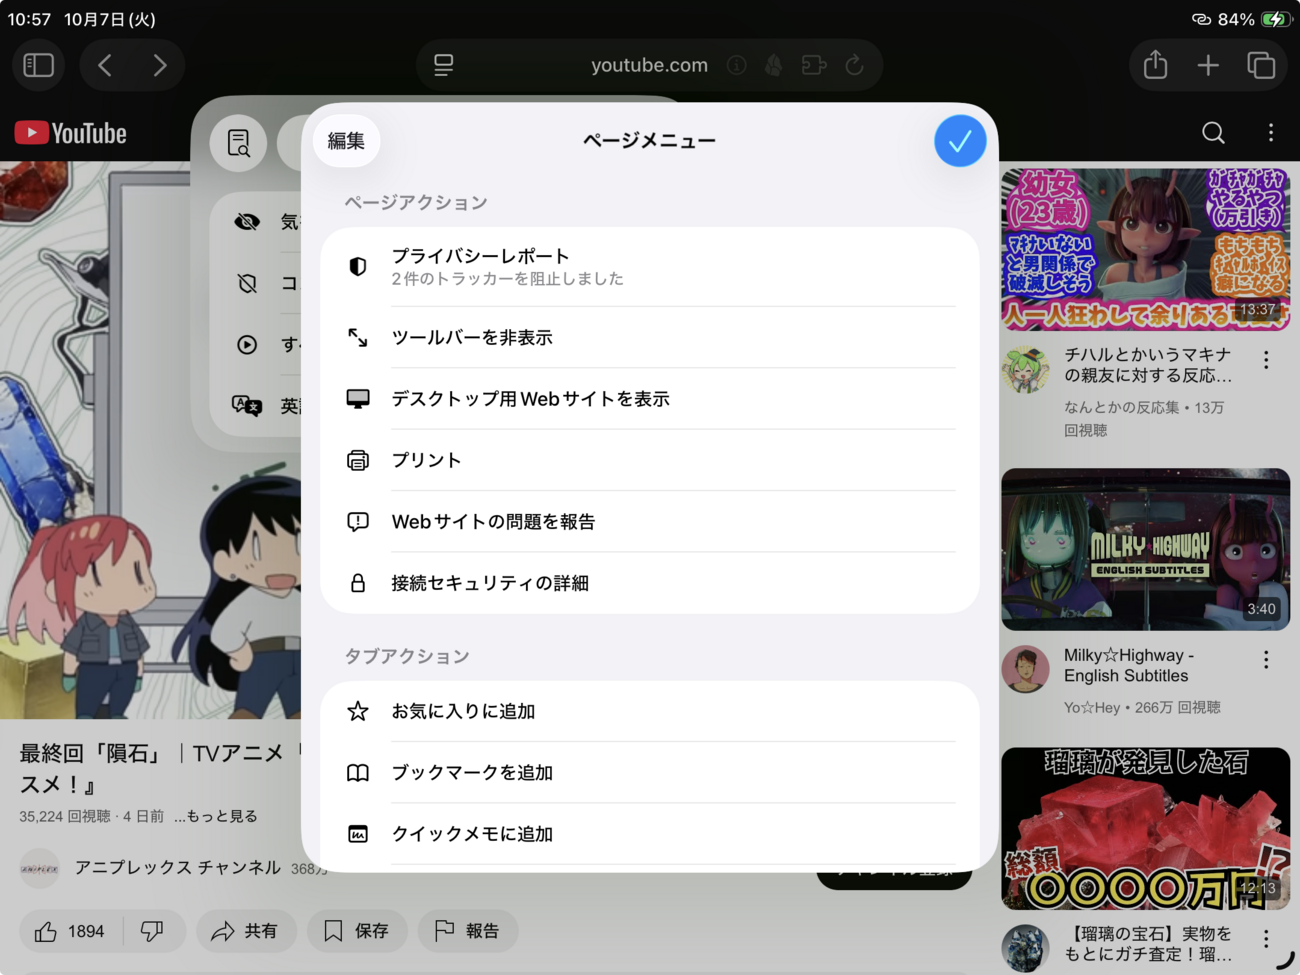Viewport: 1300px width, 975px height.
Task: Open なんとかの反応集 channel avatar
Action: click(1026, 369)
